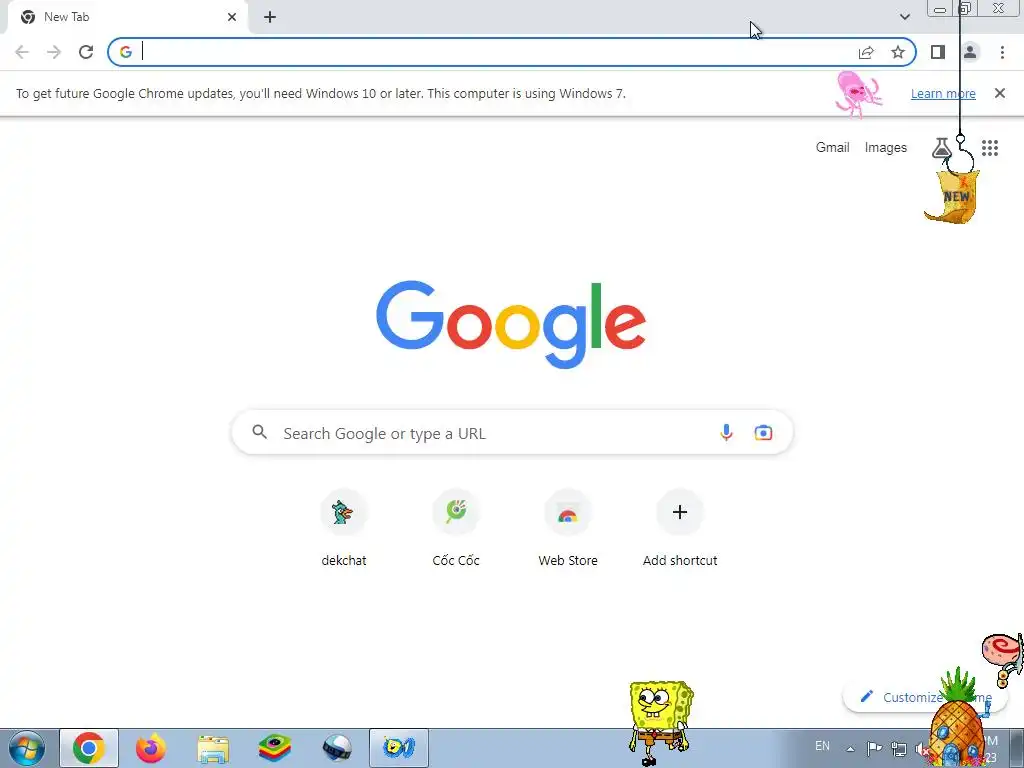
Task: Open the Chrome profile avatar
Action: [x=970, y=52]
